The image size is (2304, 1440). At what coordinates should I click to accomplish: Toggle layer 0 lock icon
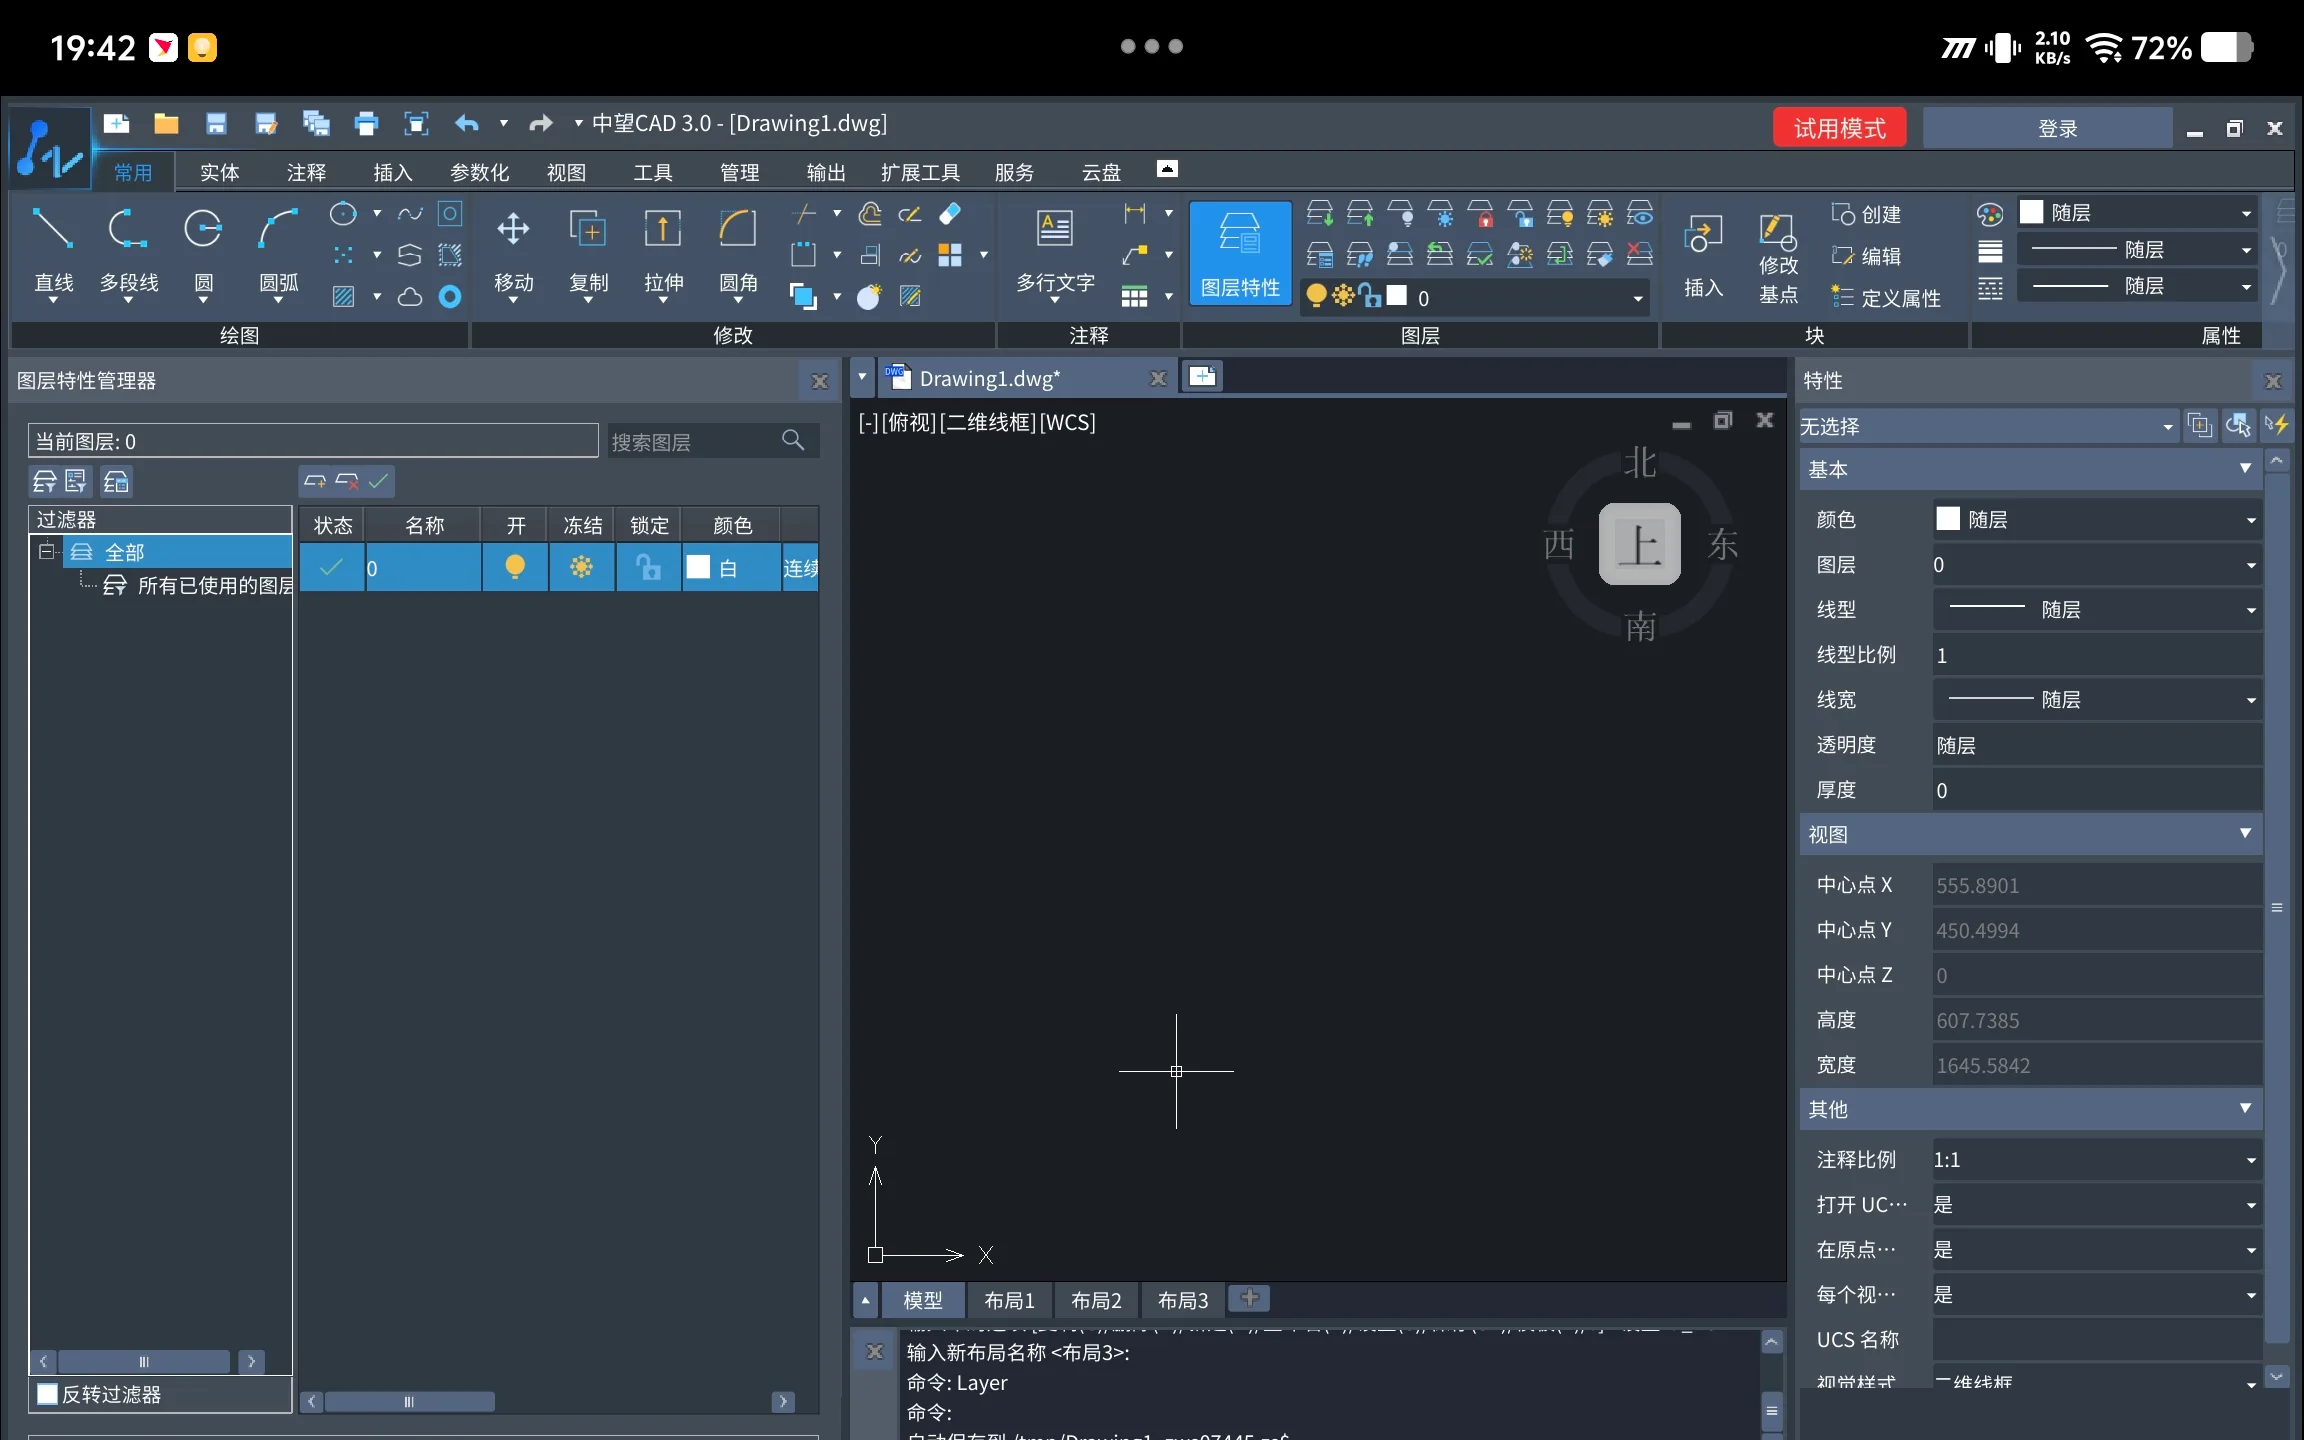tap(648, 567)
